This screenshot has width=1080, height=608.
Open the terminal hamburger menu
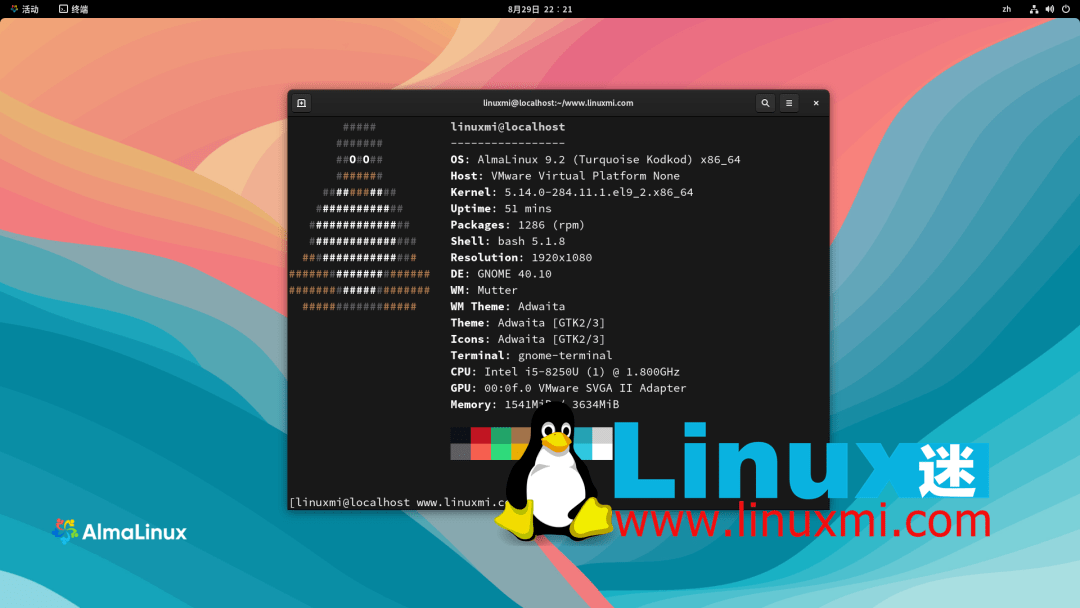click(x=788, y=103)
